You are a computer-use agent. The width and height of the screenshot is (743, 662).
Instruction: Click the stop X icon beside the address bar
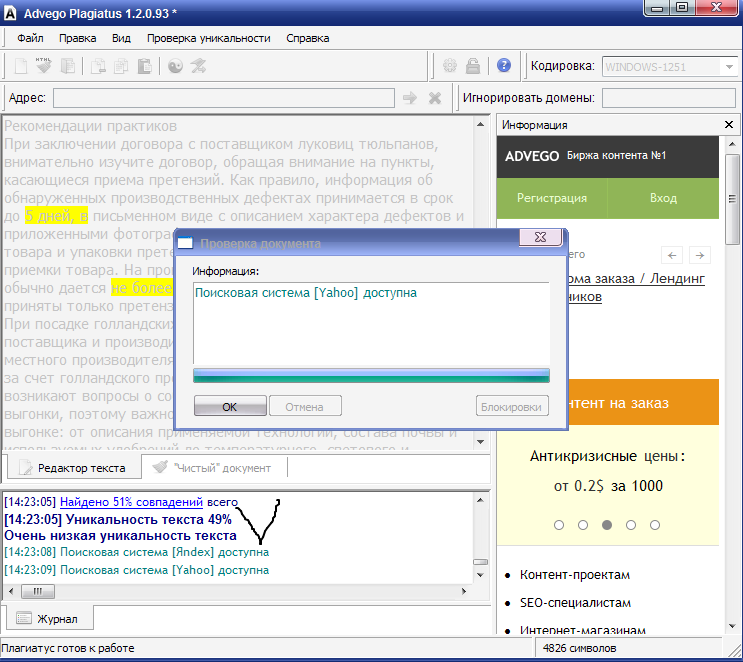coord(435,98)
